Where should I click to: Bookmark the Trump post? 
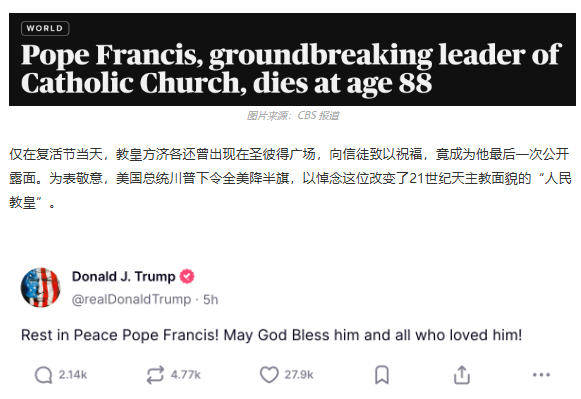[x=382, y=375]
